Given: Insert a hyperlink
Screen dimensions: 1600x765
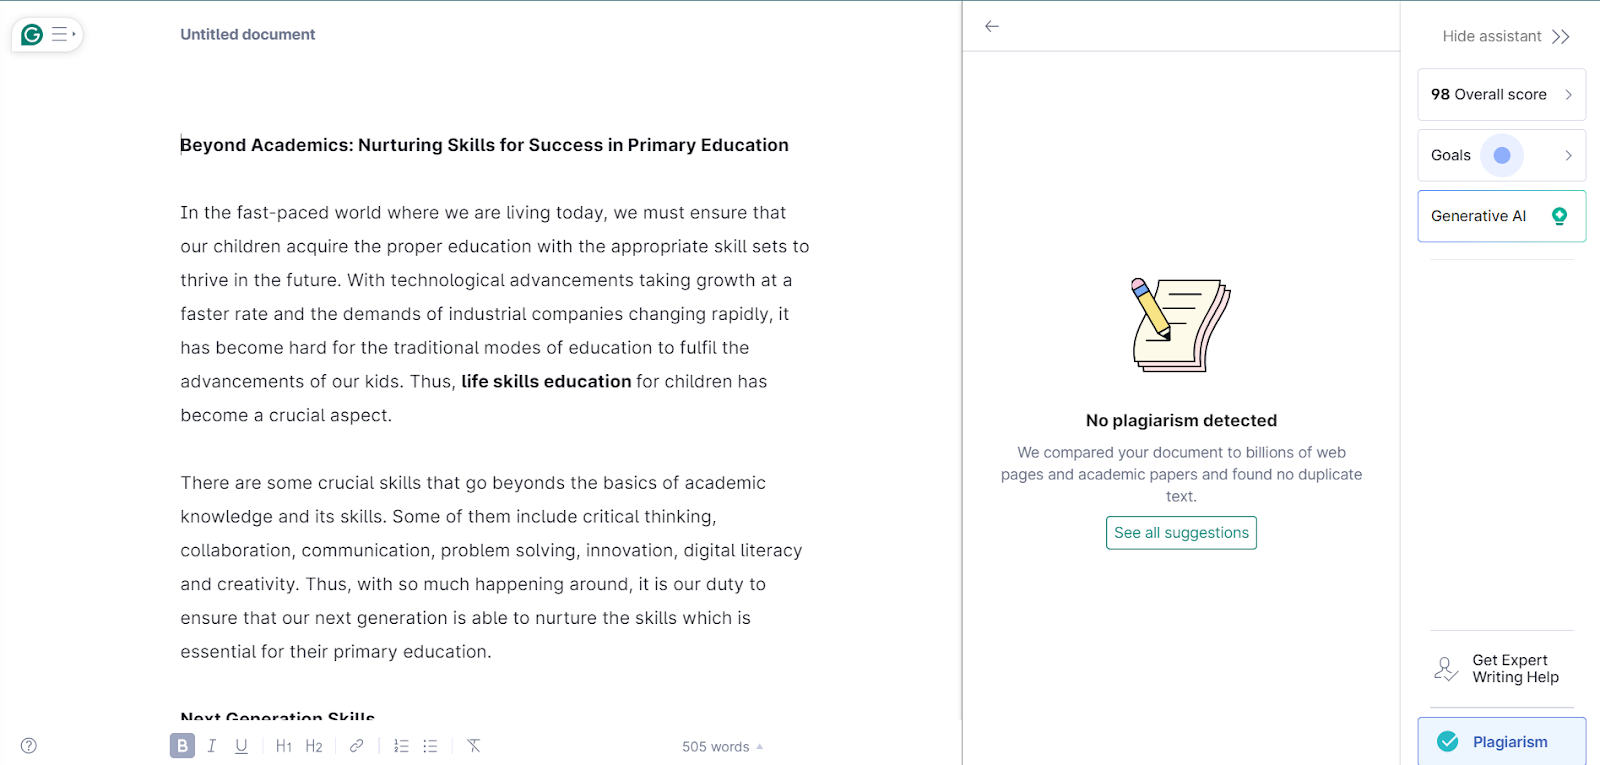Looking at the screenshot, I should click(356, 745).
